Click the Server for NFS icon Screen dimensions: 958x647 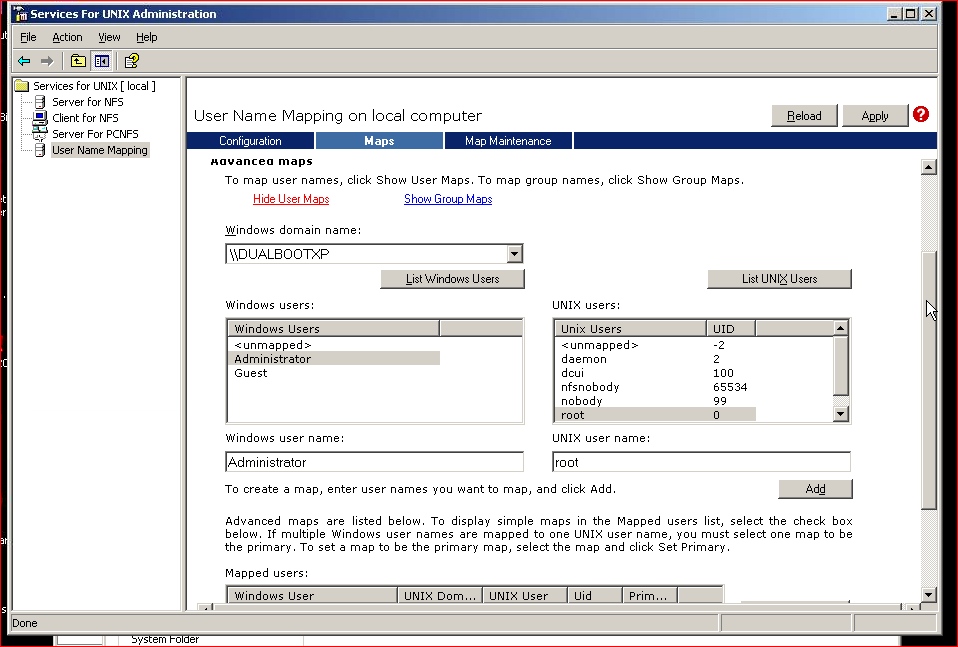(x=40, y=102)
